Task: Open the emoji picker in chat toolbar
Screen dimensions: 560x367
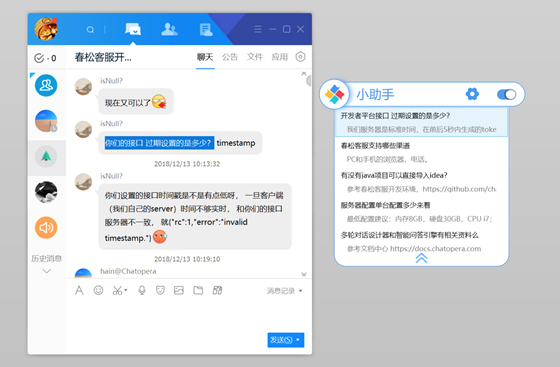Action: tap(98, 290)
